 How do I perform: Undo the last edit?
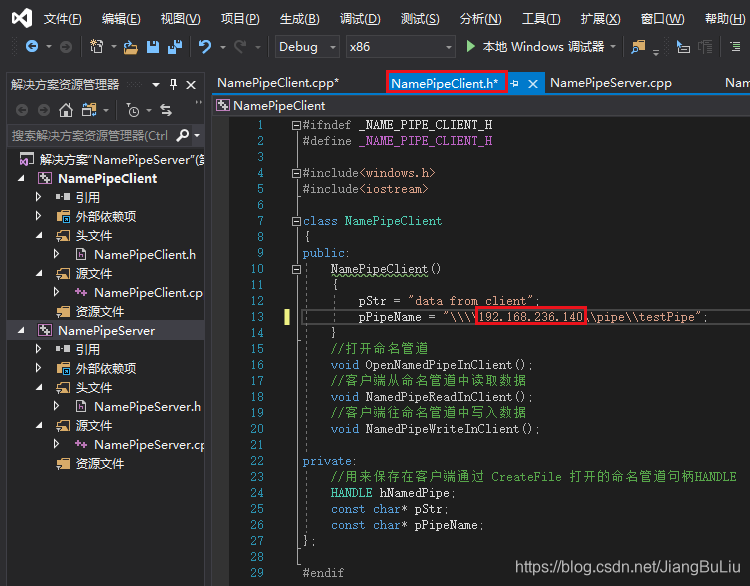[205, 46]
